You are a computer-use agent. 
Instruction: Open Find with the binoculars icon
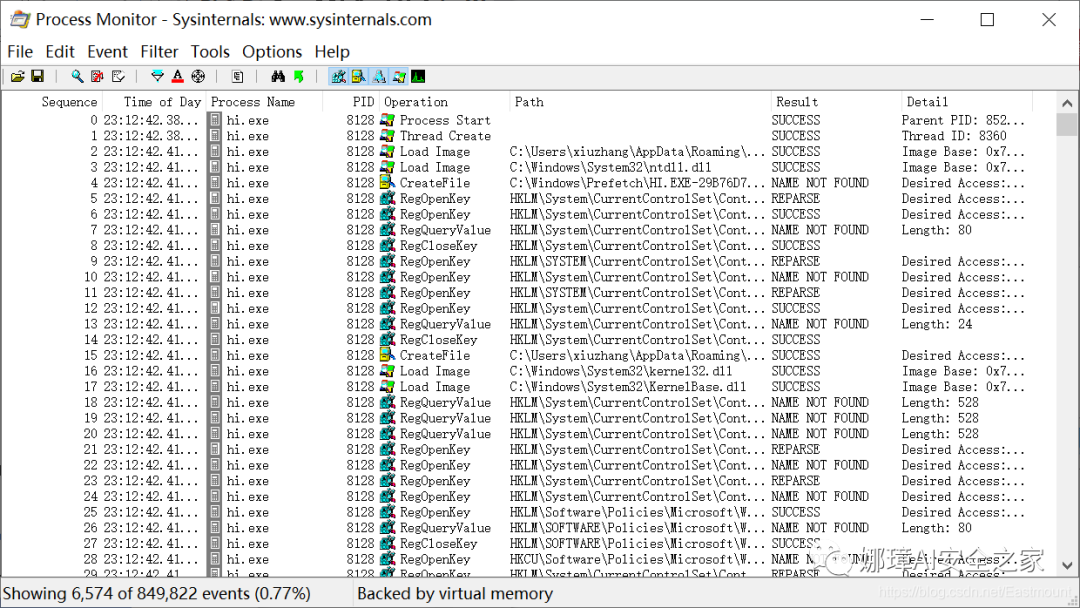pos(278,76)
